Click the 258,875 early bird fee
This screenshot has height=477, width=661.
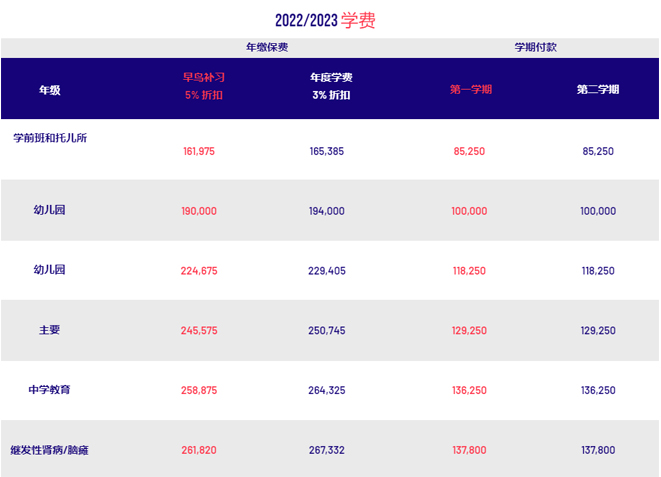click(x=200, y=391)
